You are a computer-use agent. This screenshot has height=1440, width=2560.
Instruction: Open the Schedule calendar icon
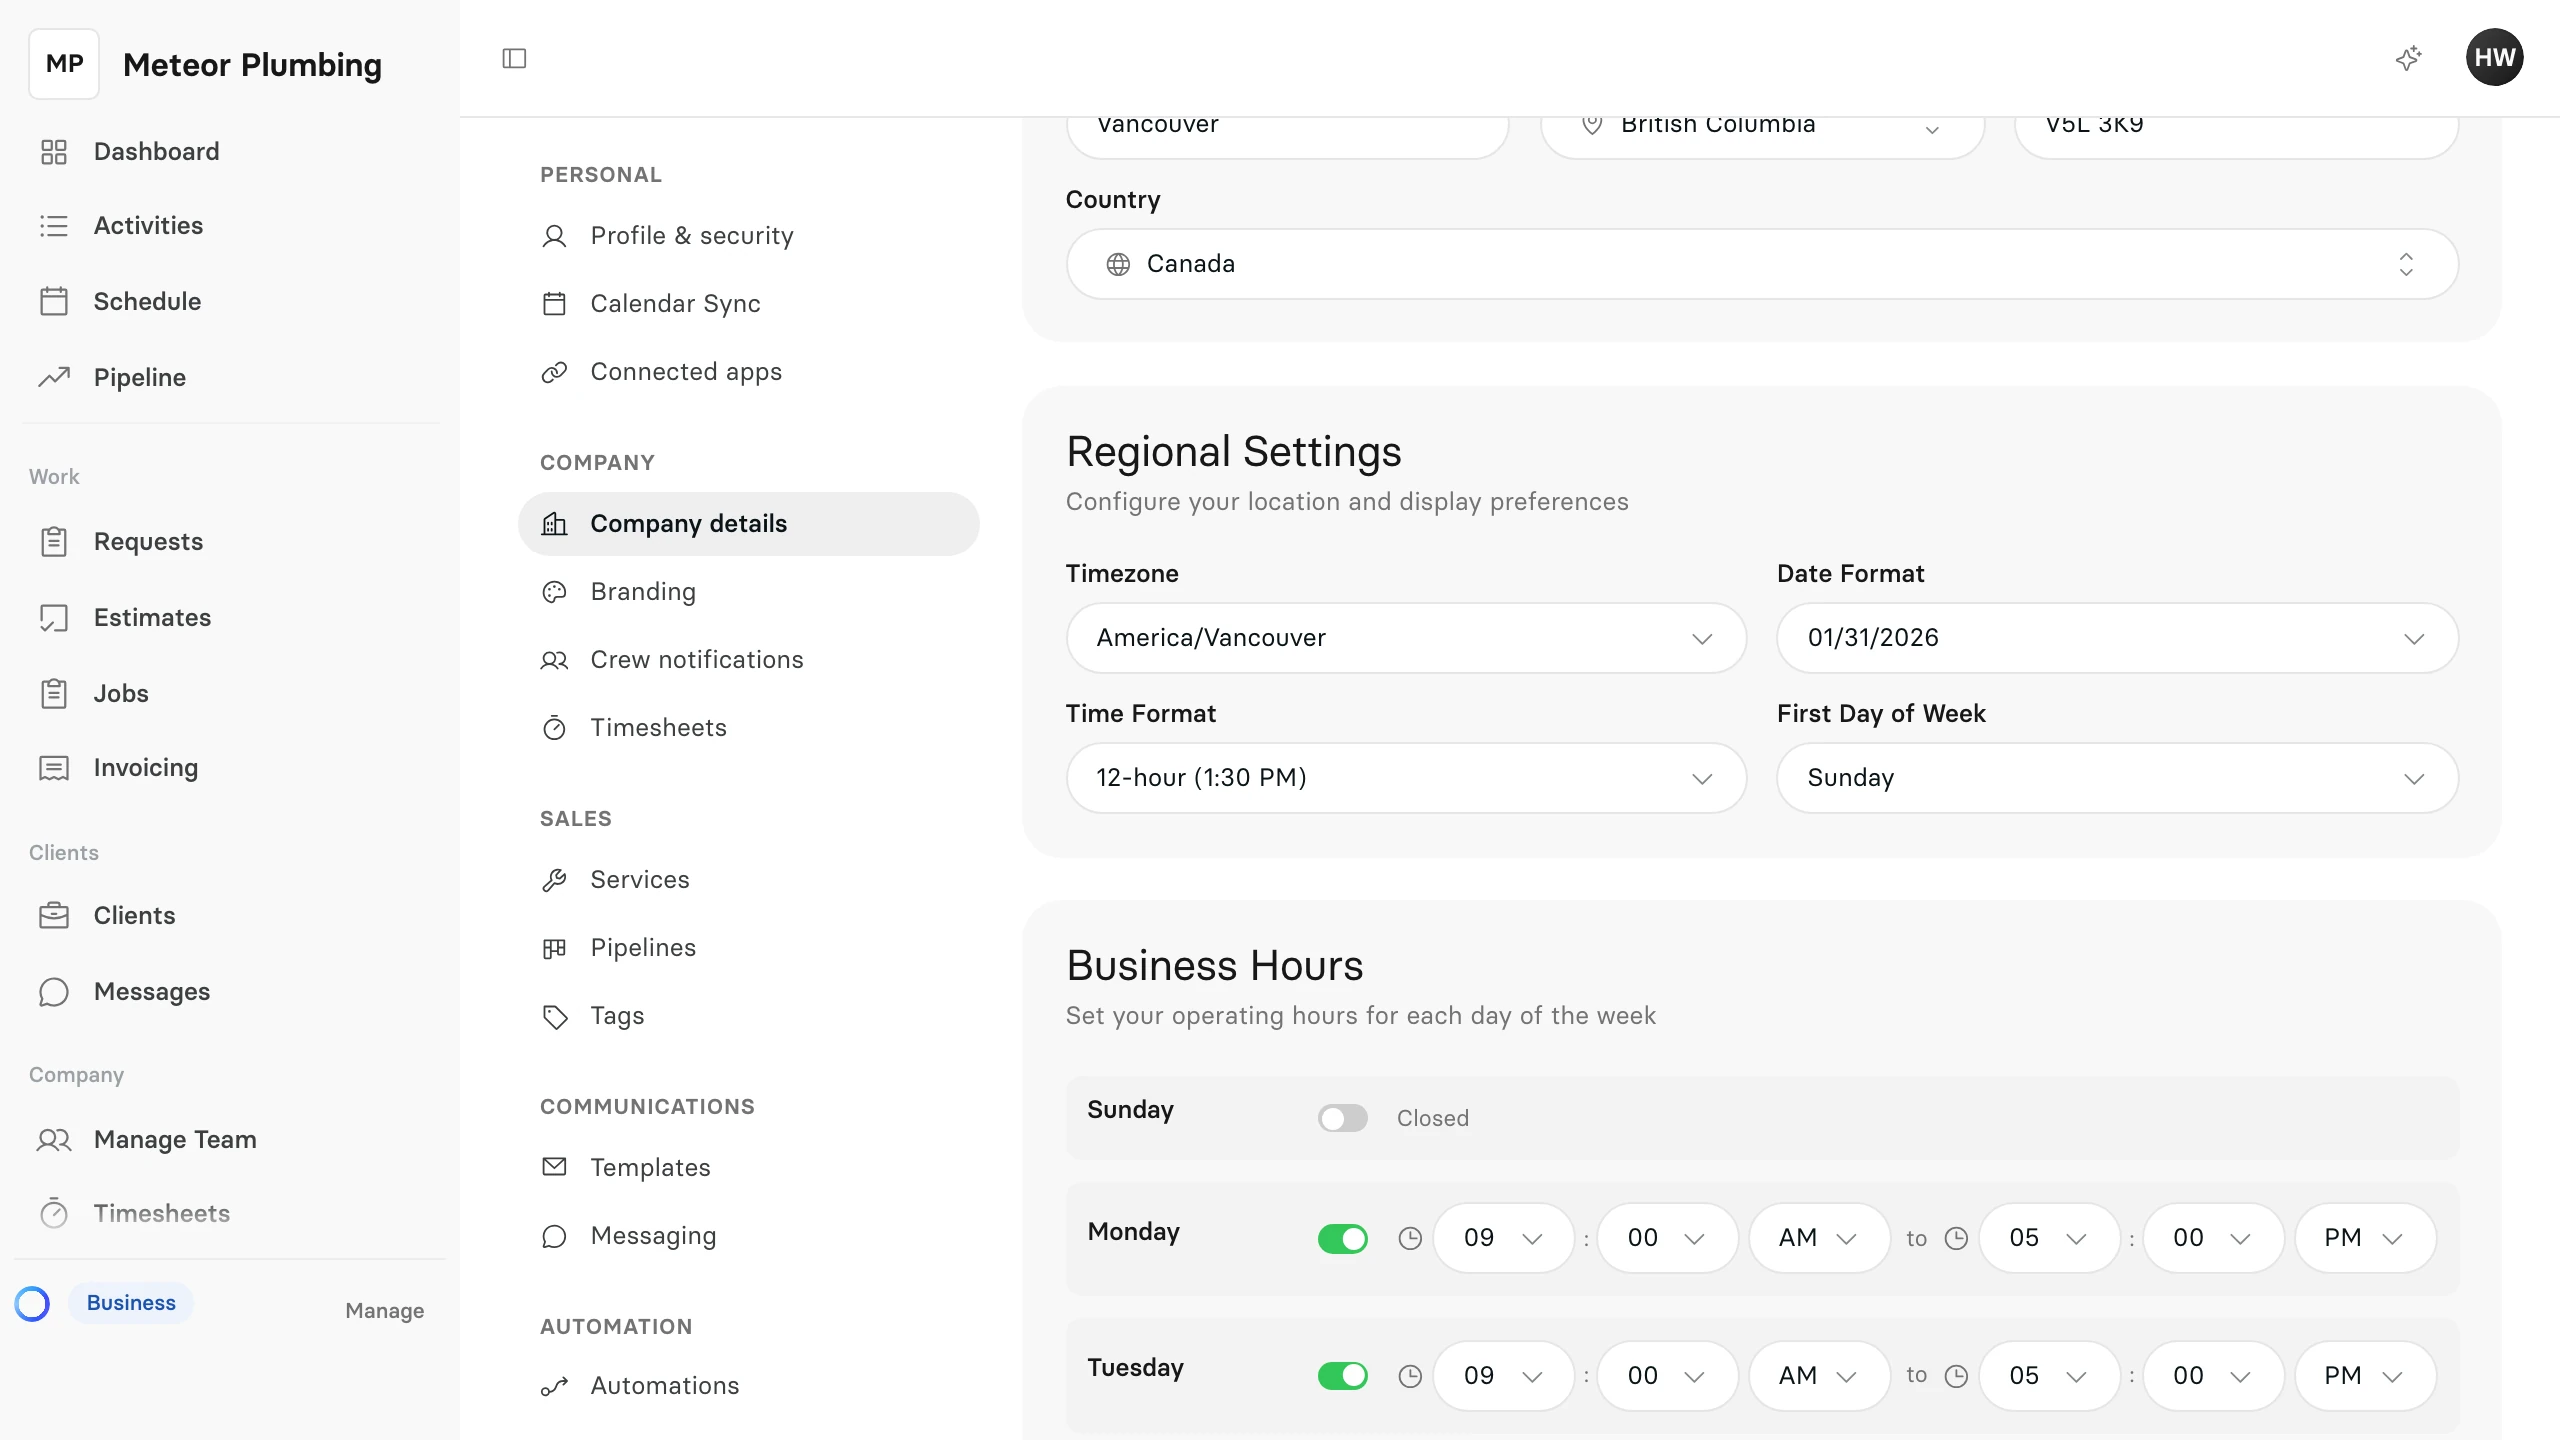(x=54, y=301)
